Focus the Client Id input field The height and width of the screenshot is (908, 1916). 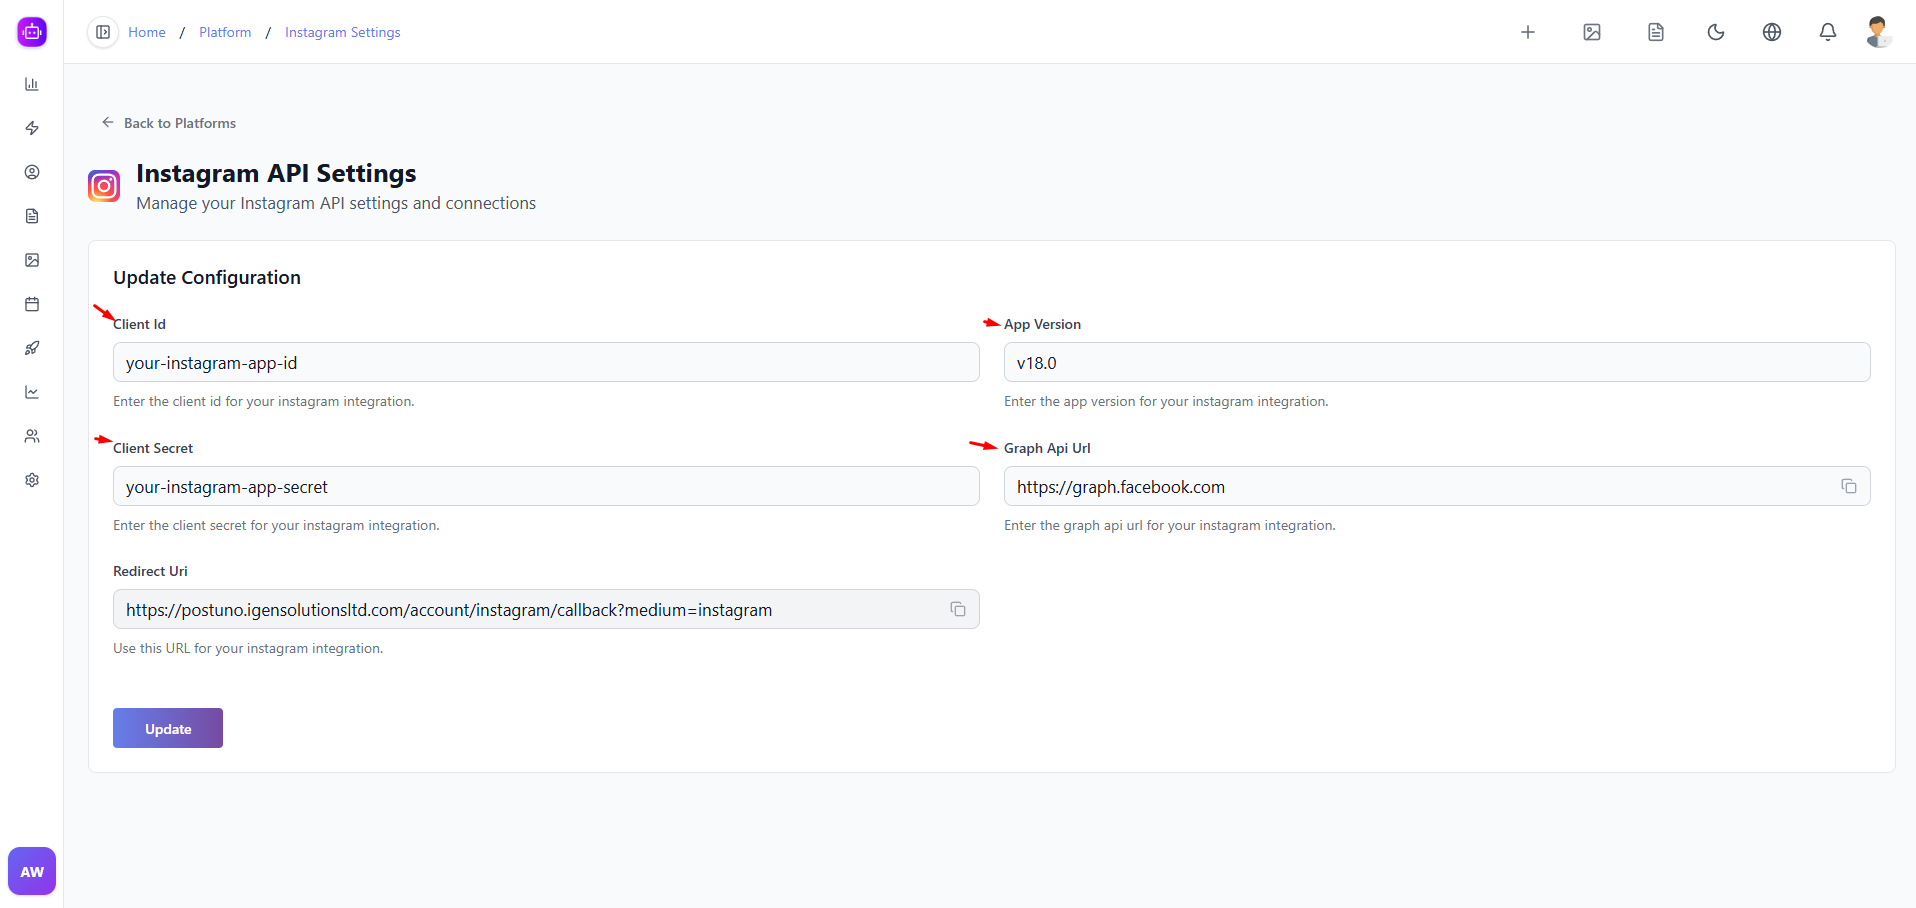coord(545,362)
